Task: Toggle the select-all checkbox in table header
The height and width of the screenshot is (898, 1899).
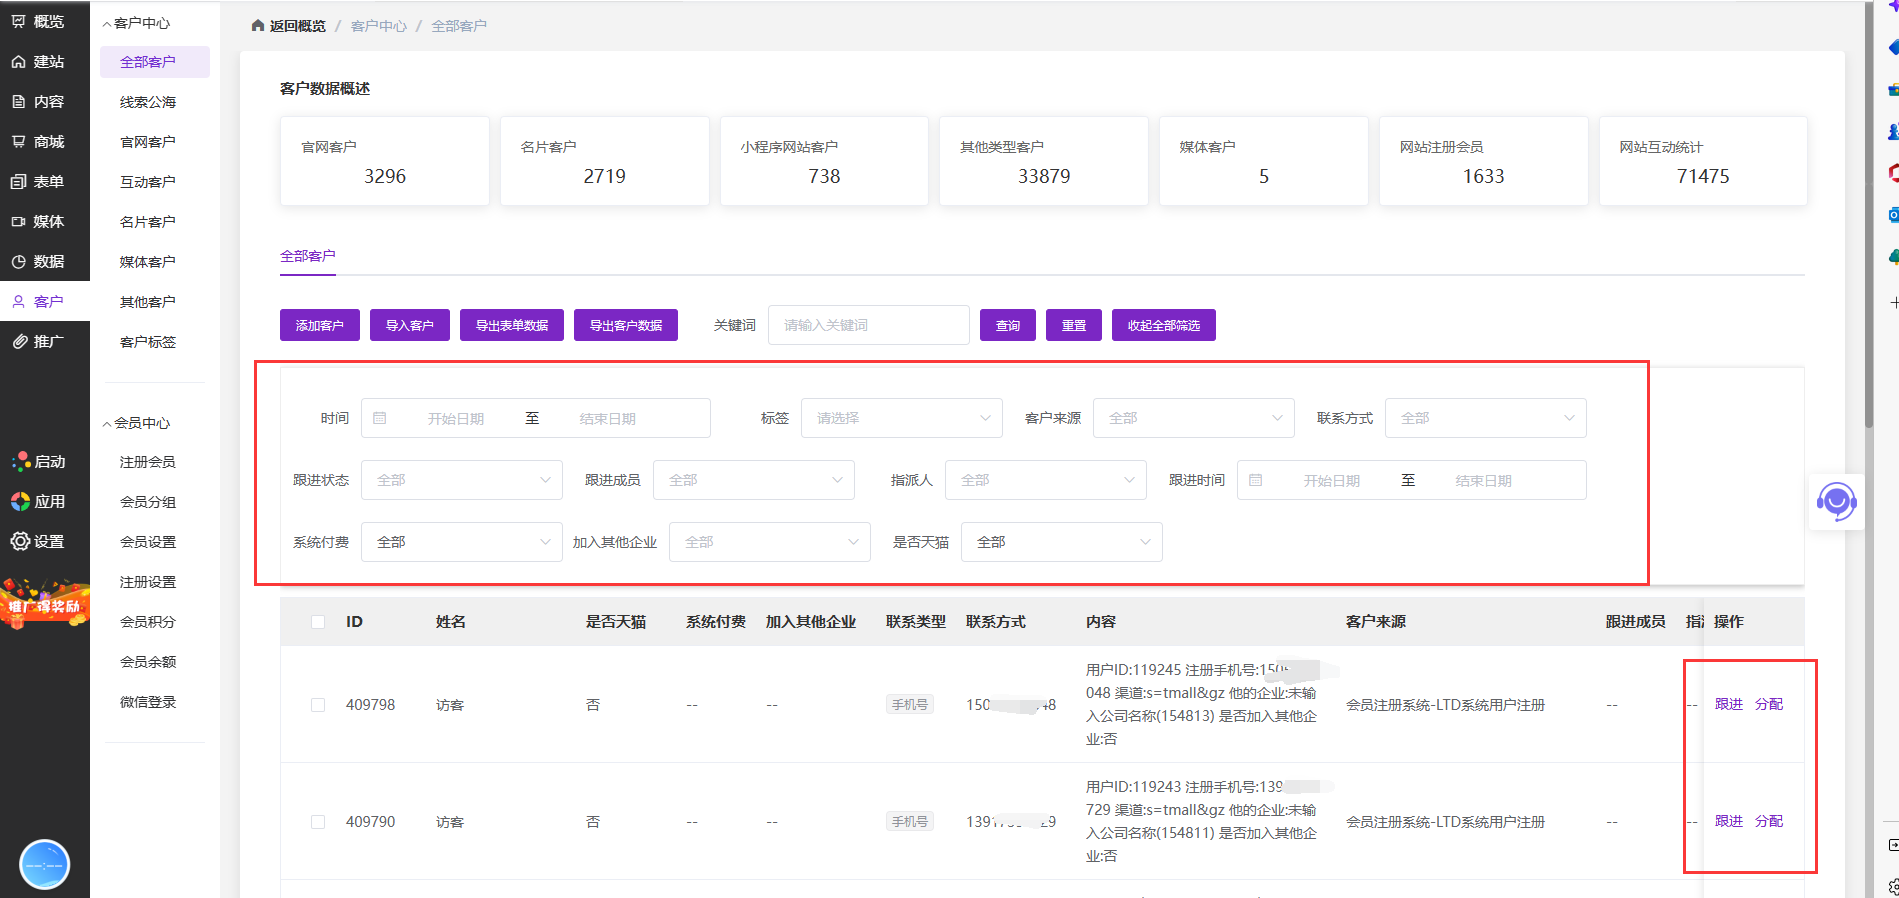Action: 318,622
